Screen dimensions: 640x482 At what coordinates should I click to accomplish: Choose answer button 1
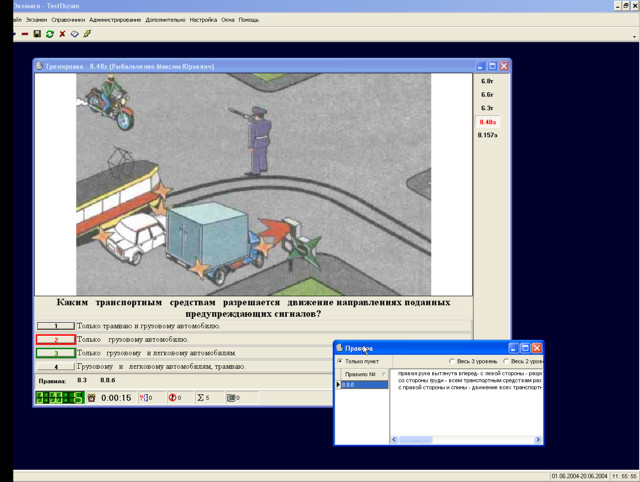pyautogui.click(x=56, y=326)
